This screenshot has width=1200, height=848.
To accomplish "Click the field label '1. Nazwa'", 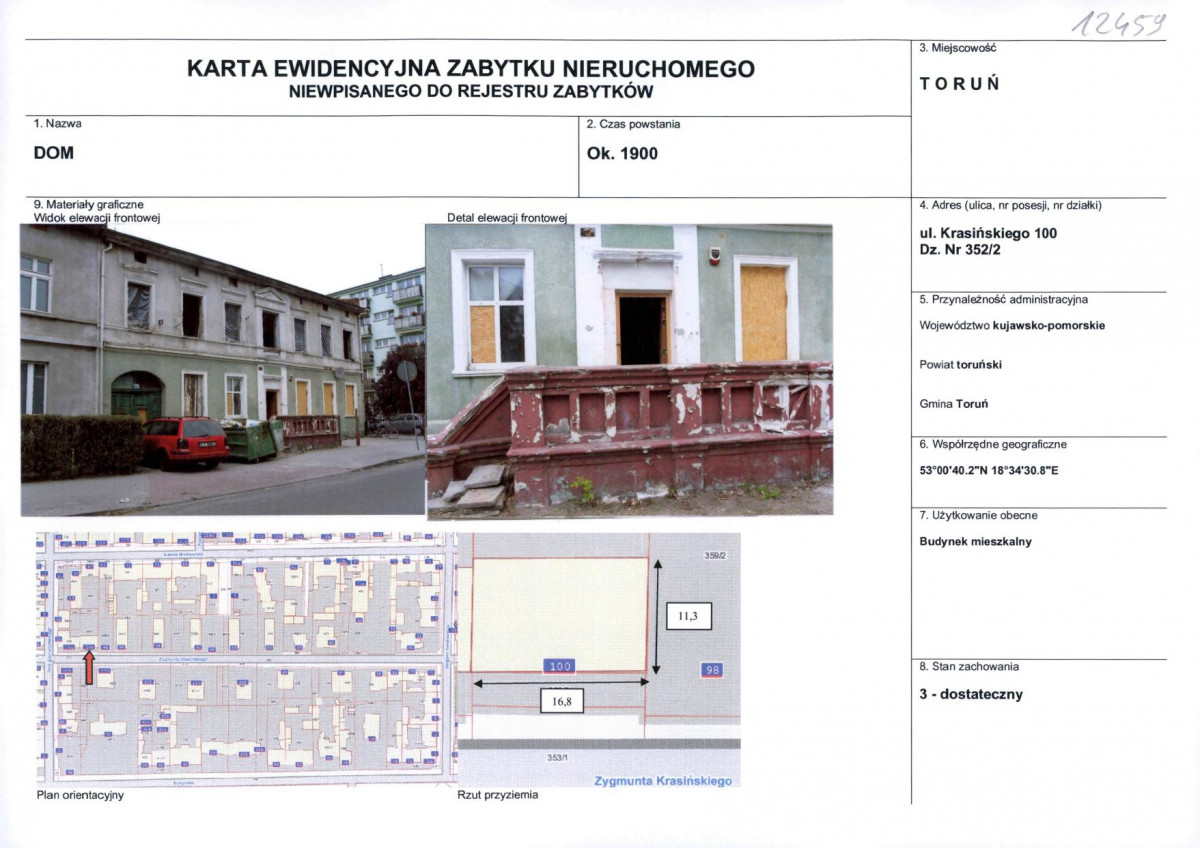I will [58, 125].
